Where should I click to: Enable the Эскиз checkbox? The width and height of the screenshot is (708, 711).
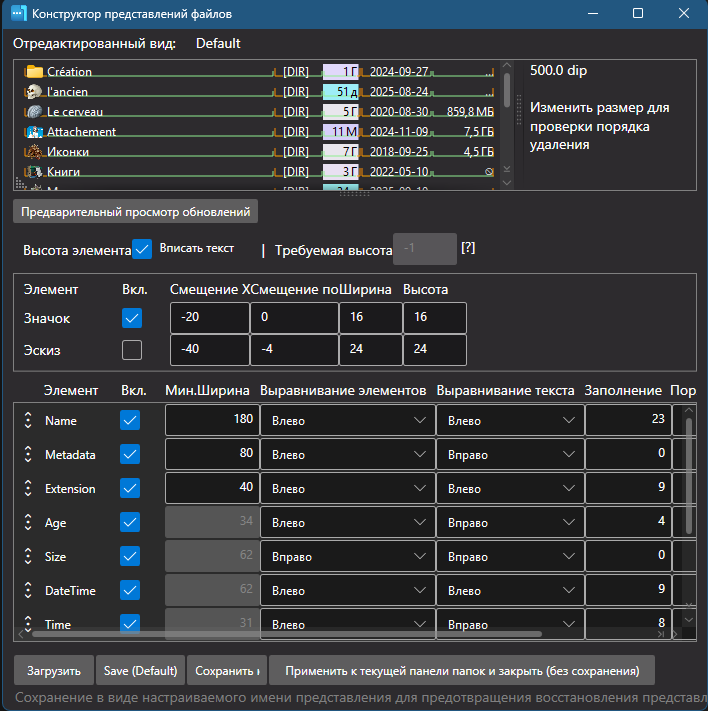click(132, 350)
